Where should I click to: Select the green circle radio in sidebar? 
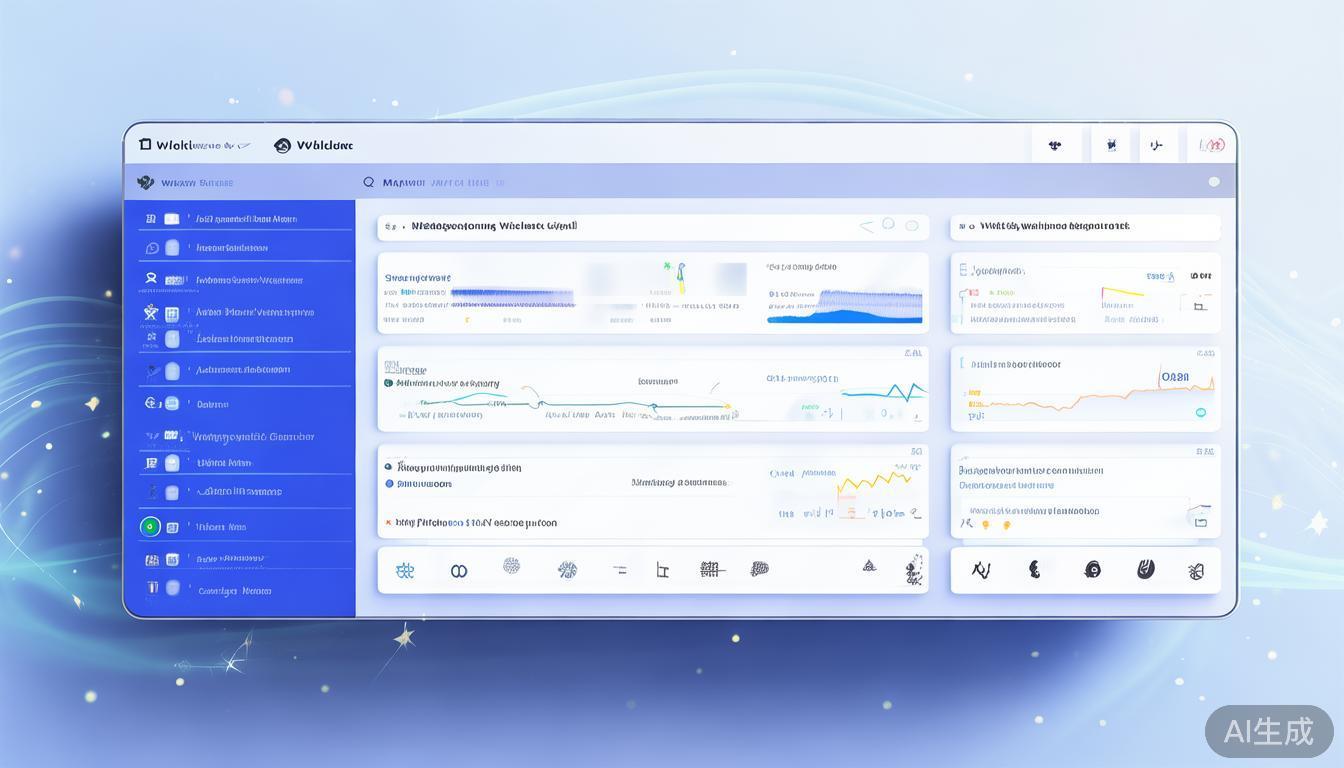(150, 526)
